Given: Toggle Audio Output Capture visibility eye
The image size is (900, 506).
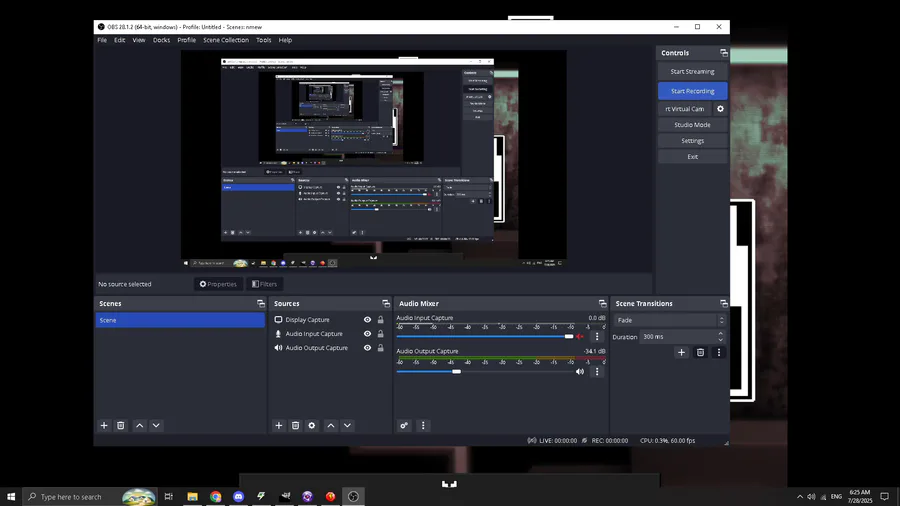Looking at the screenshot, I should point(367,348).
